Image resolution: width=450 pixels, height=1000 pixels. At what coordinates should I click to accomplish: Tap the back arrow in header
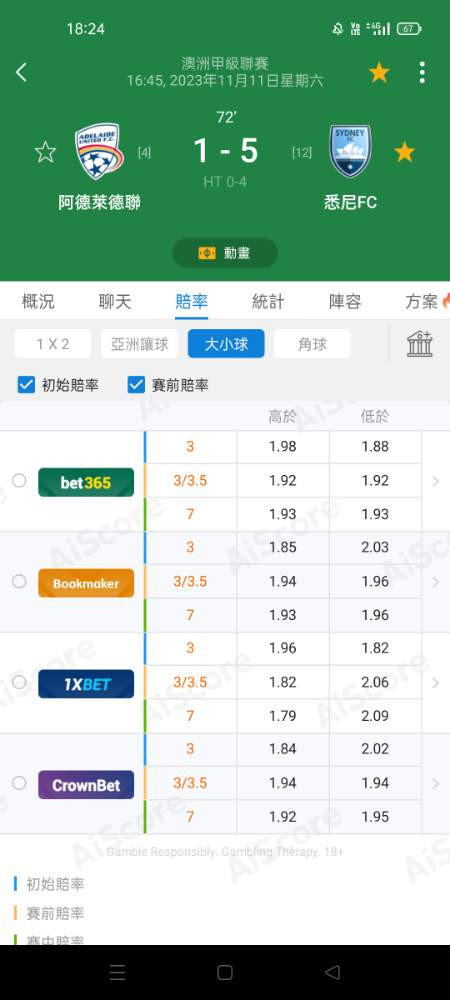(x=21, y=72)
